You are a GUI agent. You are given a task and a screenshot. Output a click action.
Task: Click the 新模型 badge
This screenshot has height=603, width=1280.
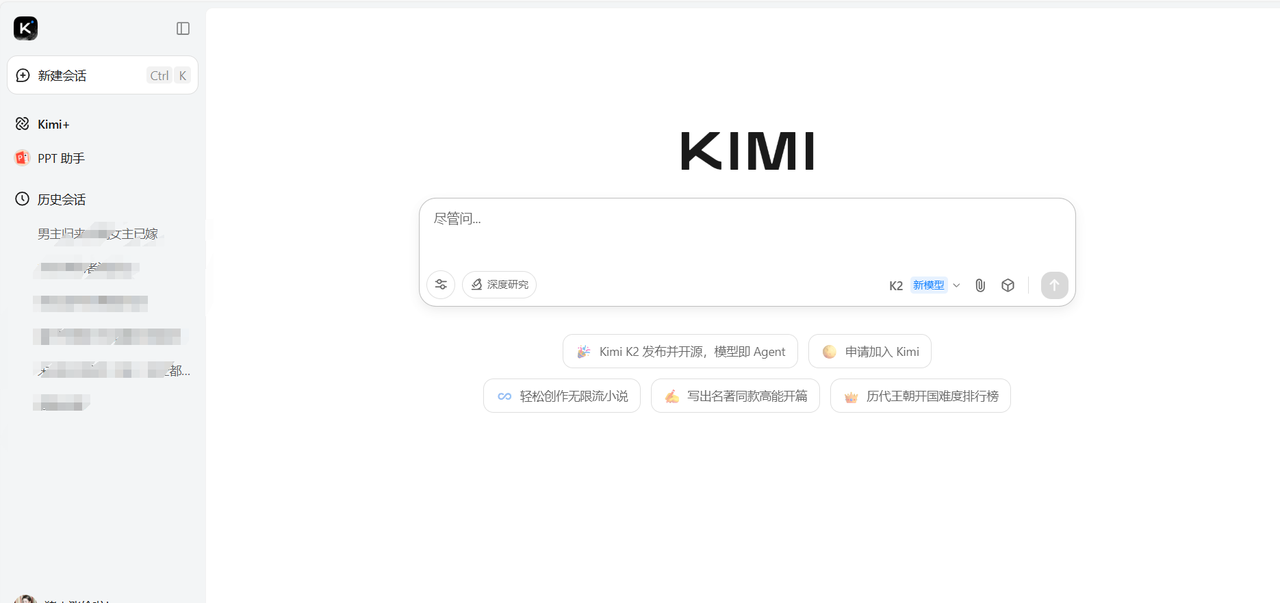[929, 285]
